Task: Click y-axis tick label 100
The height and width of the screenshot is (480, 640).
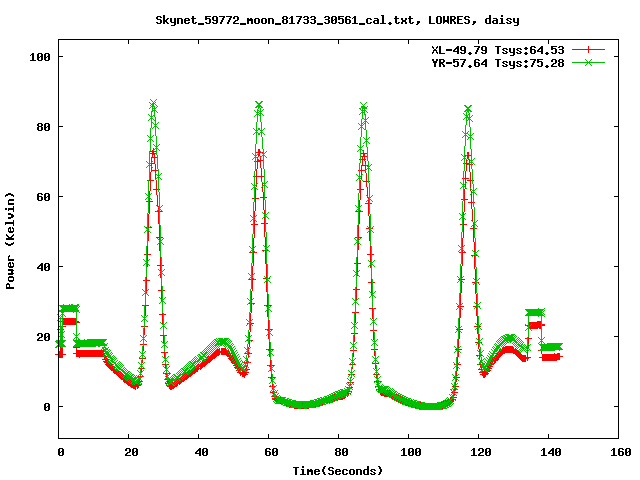Action: point(40,57)
